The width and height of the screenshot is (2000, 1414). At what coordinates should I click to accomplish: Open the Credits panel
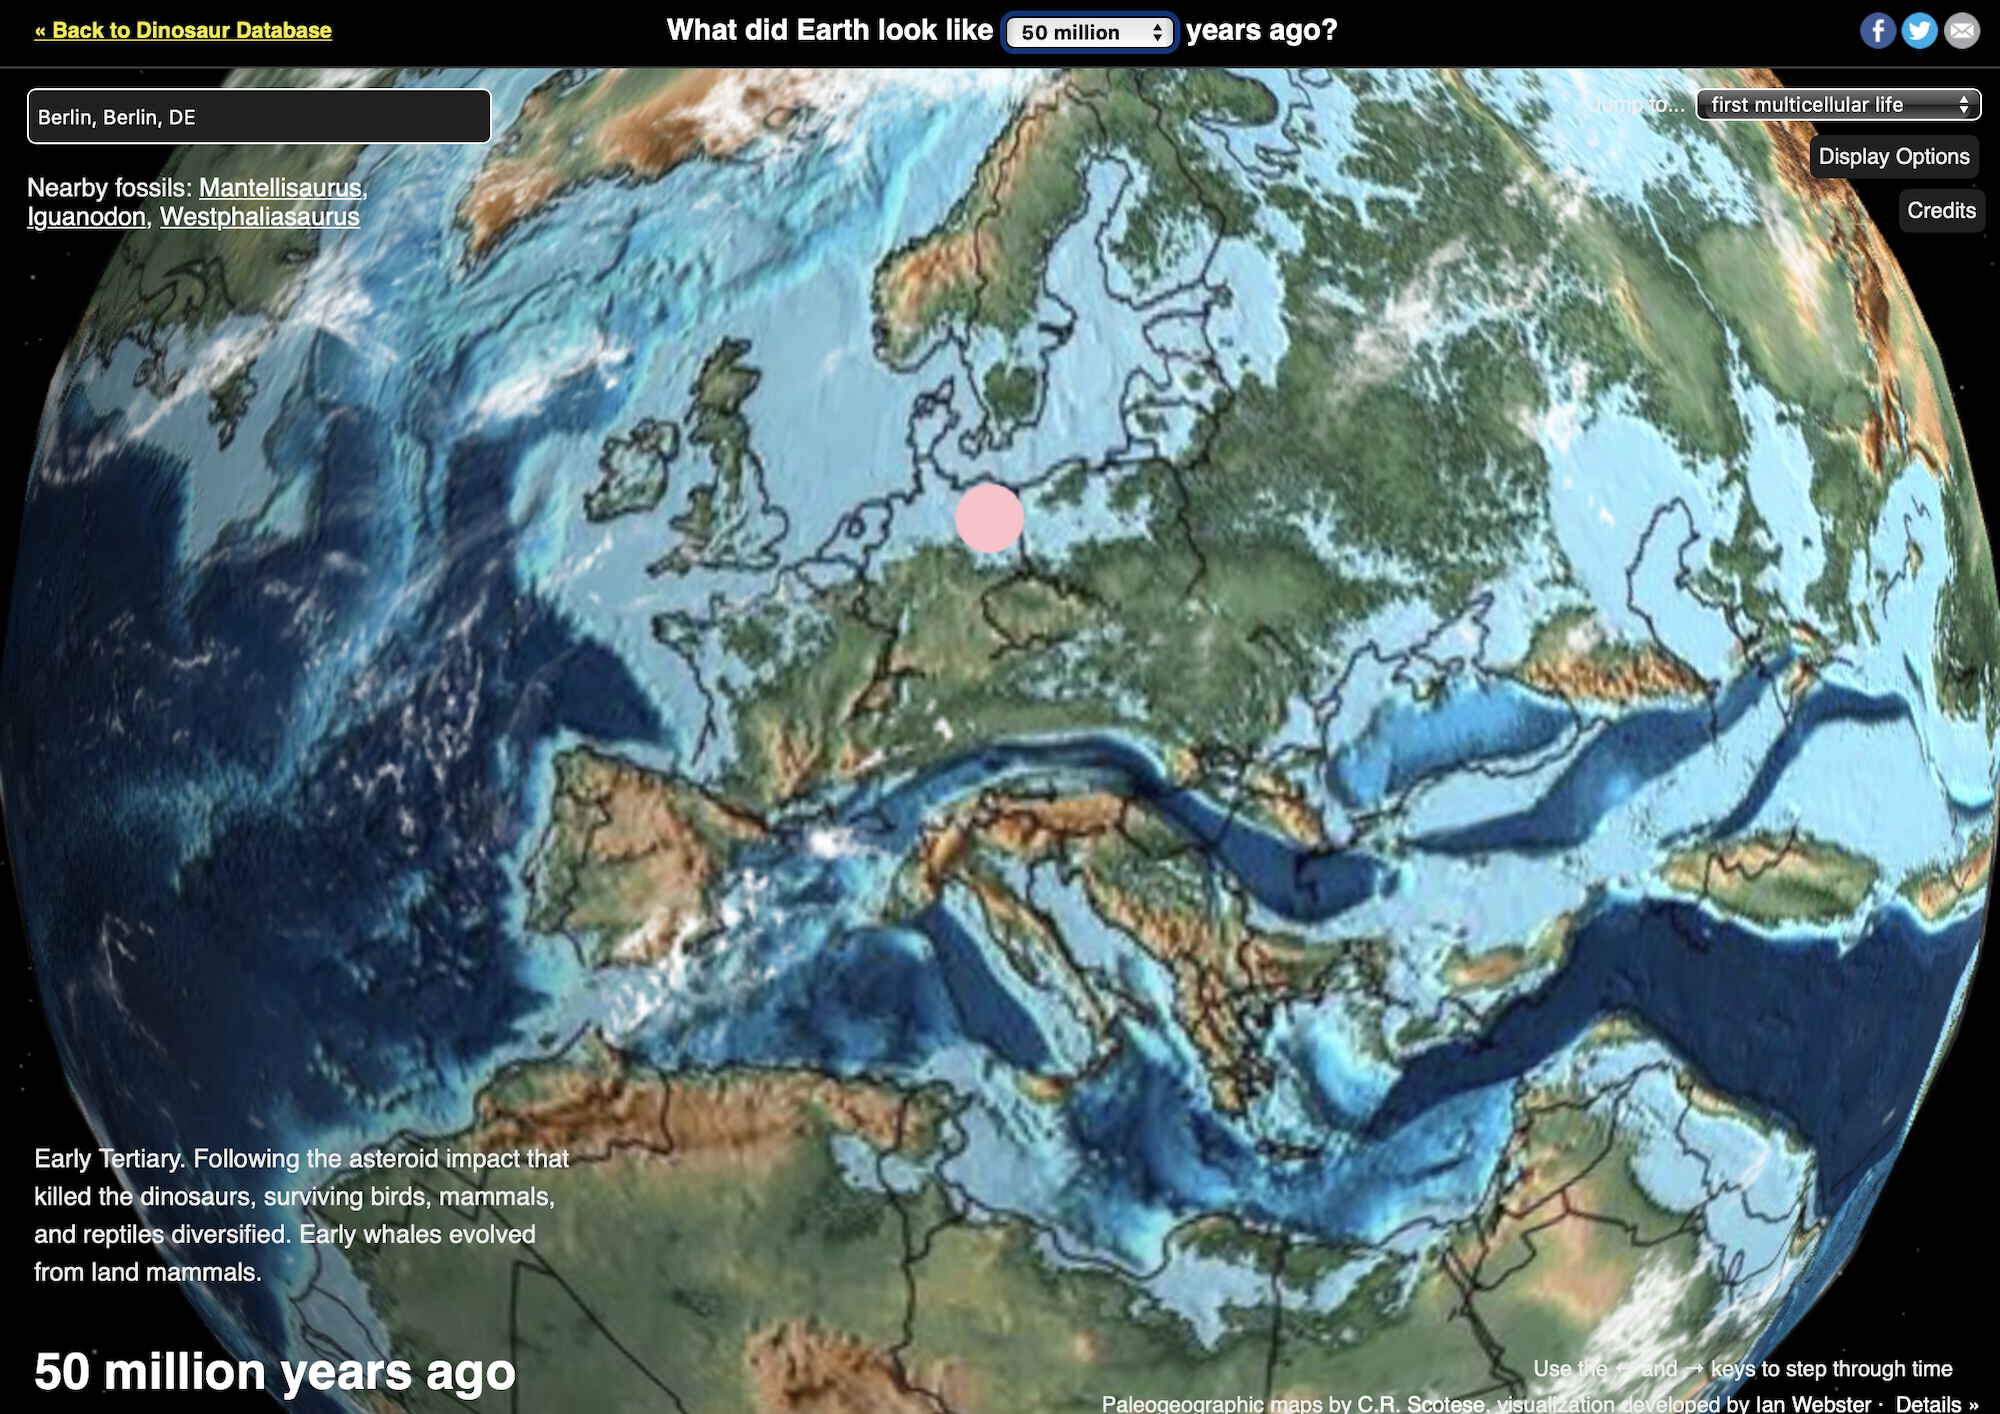click(x=1941, y=210)
